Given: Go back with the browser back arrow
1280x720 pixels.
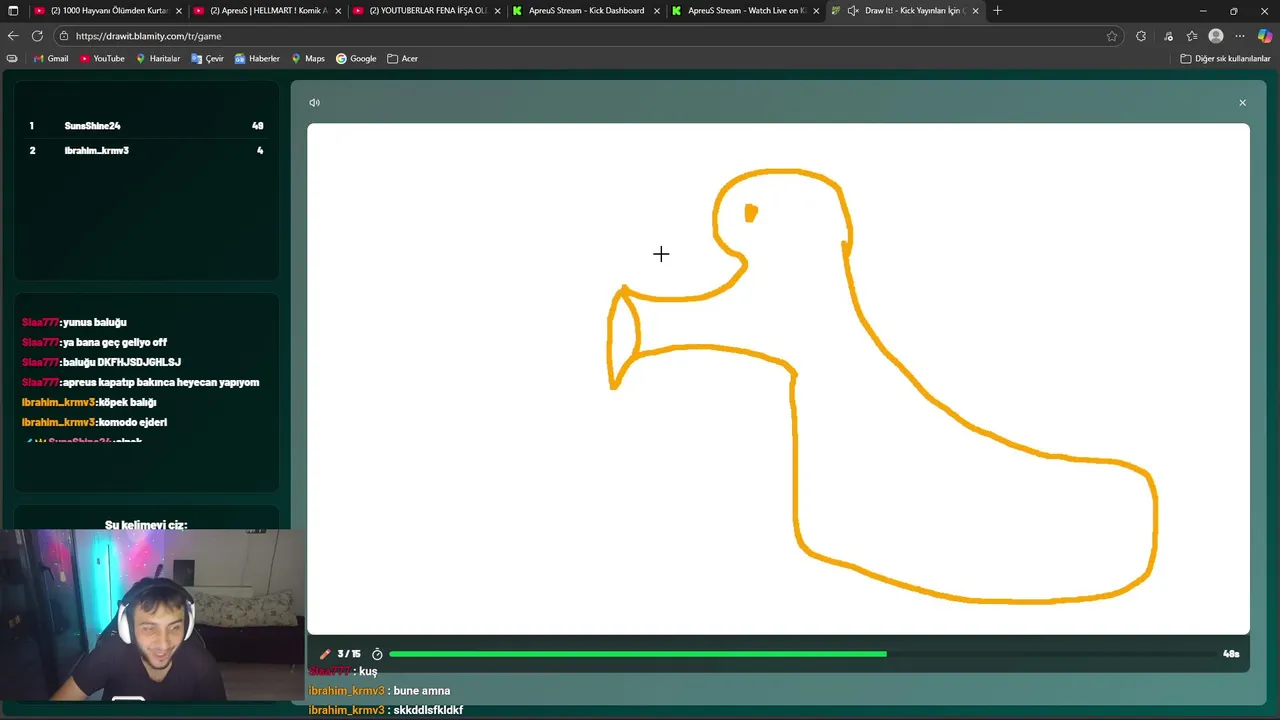Looking at the screenshot, I should point(13,36).
